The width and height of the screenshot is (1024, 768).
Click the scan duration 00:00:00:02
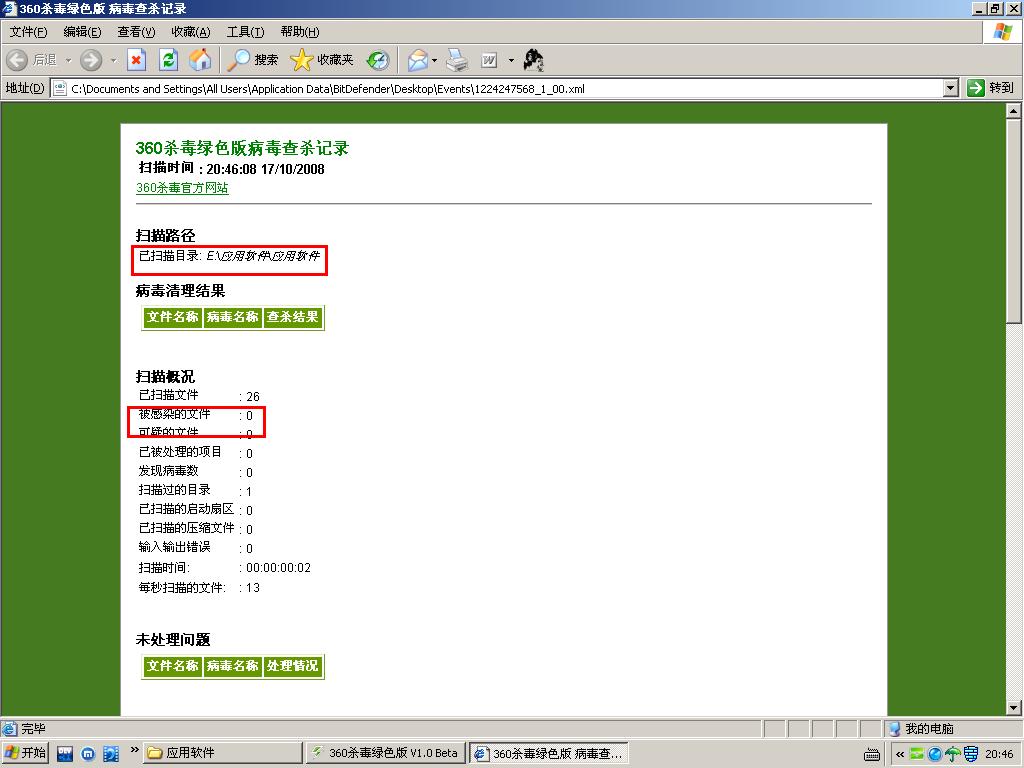pyautogui.click(x=278, y=568)
